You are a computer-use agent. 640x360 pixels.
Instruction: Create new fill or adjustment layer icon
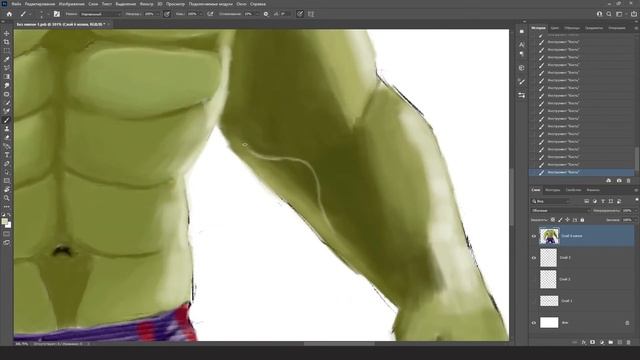[x=602, y=342]
